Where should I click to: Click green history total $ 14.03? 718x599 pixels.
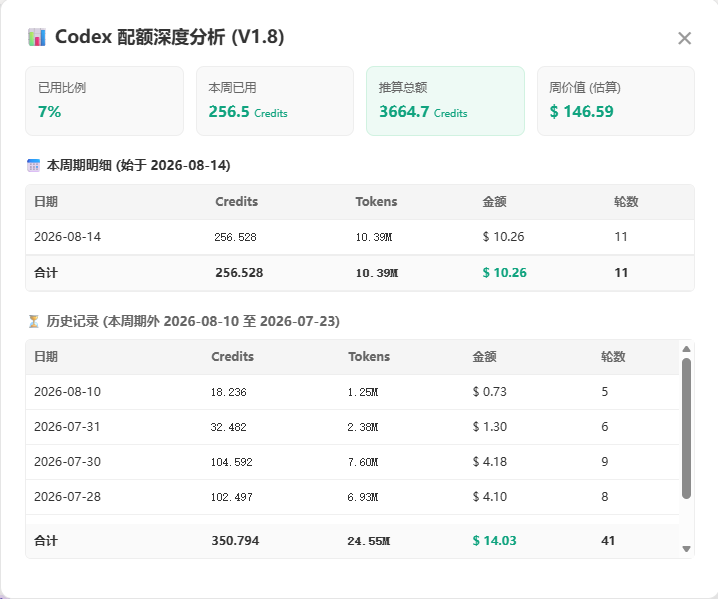pyautogui.click(x=494, y=541)
